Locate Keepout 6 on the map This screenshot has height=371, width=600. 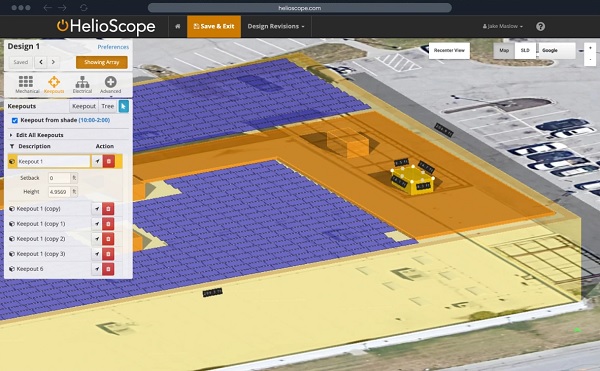97,269
